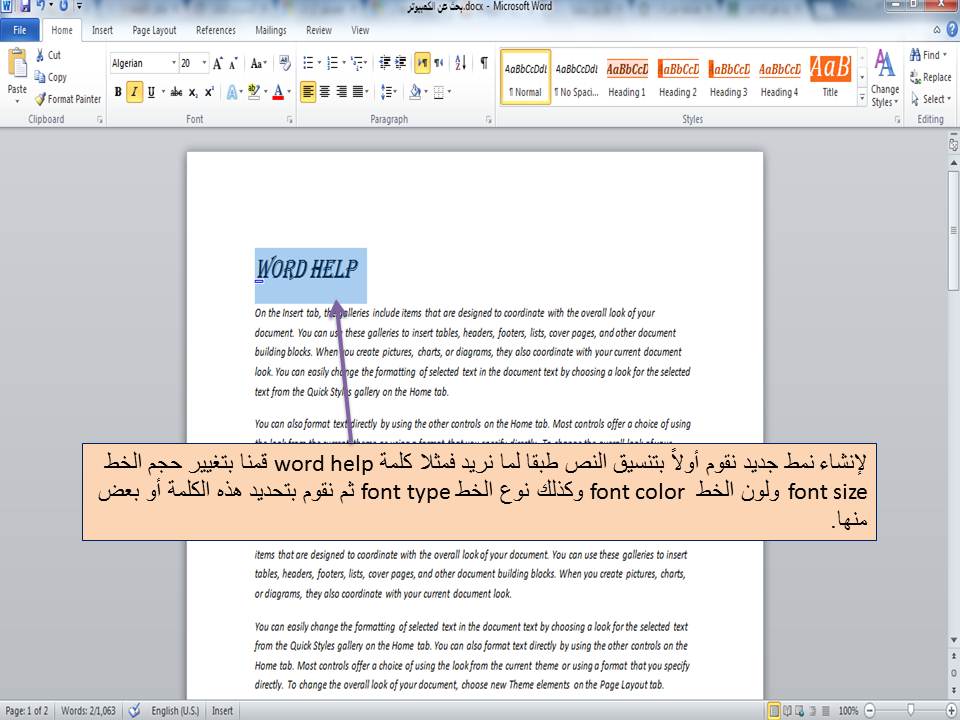Image resolution: width=960 pixels, height=720 pixels.
Task: Switch to the References tab
Action: (216, 30)
